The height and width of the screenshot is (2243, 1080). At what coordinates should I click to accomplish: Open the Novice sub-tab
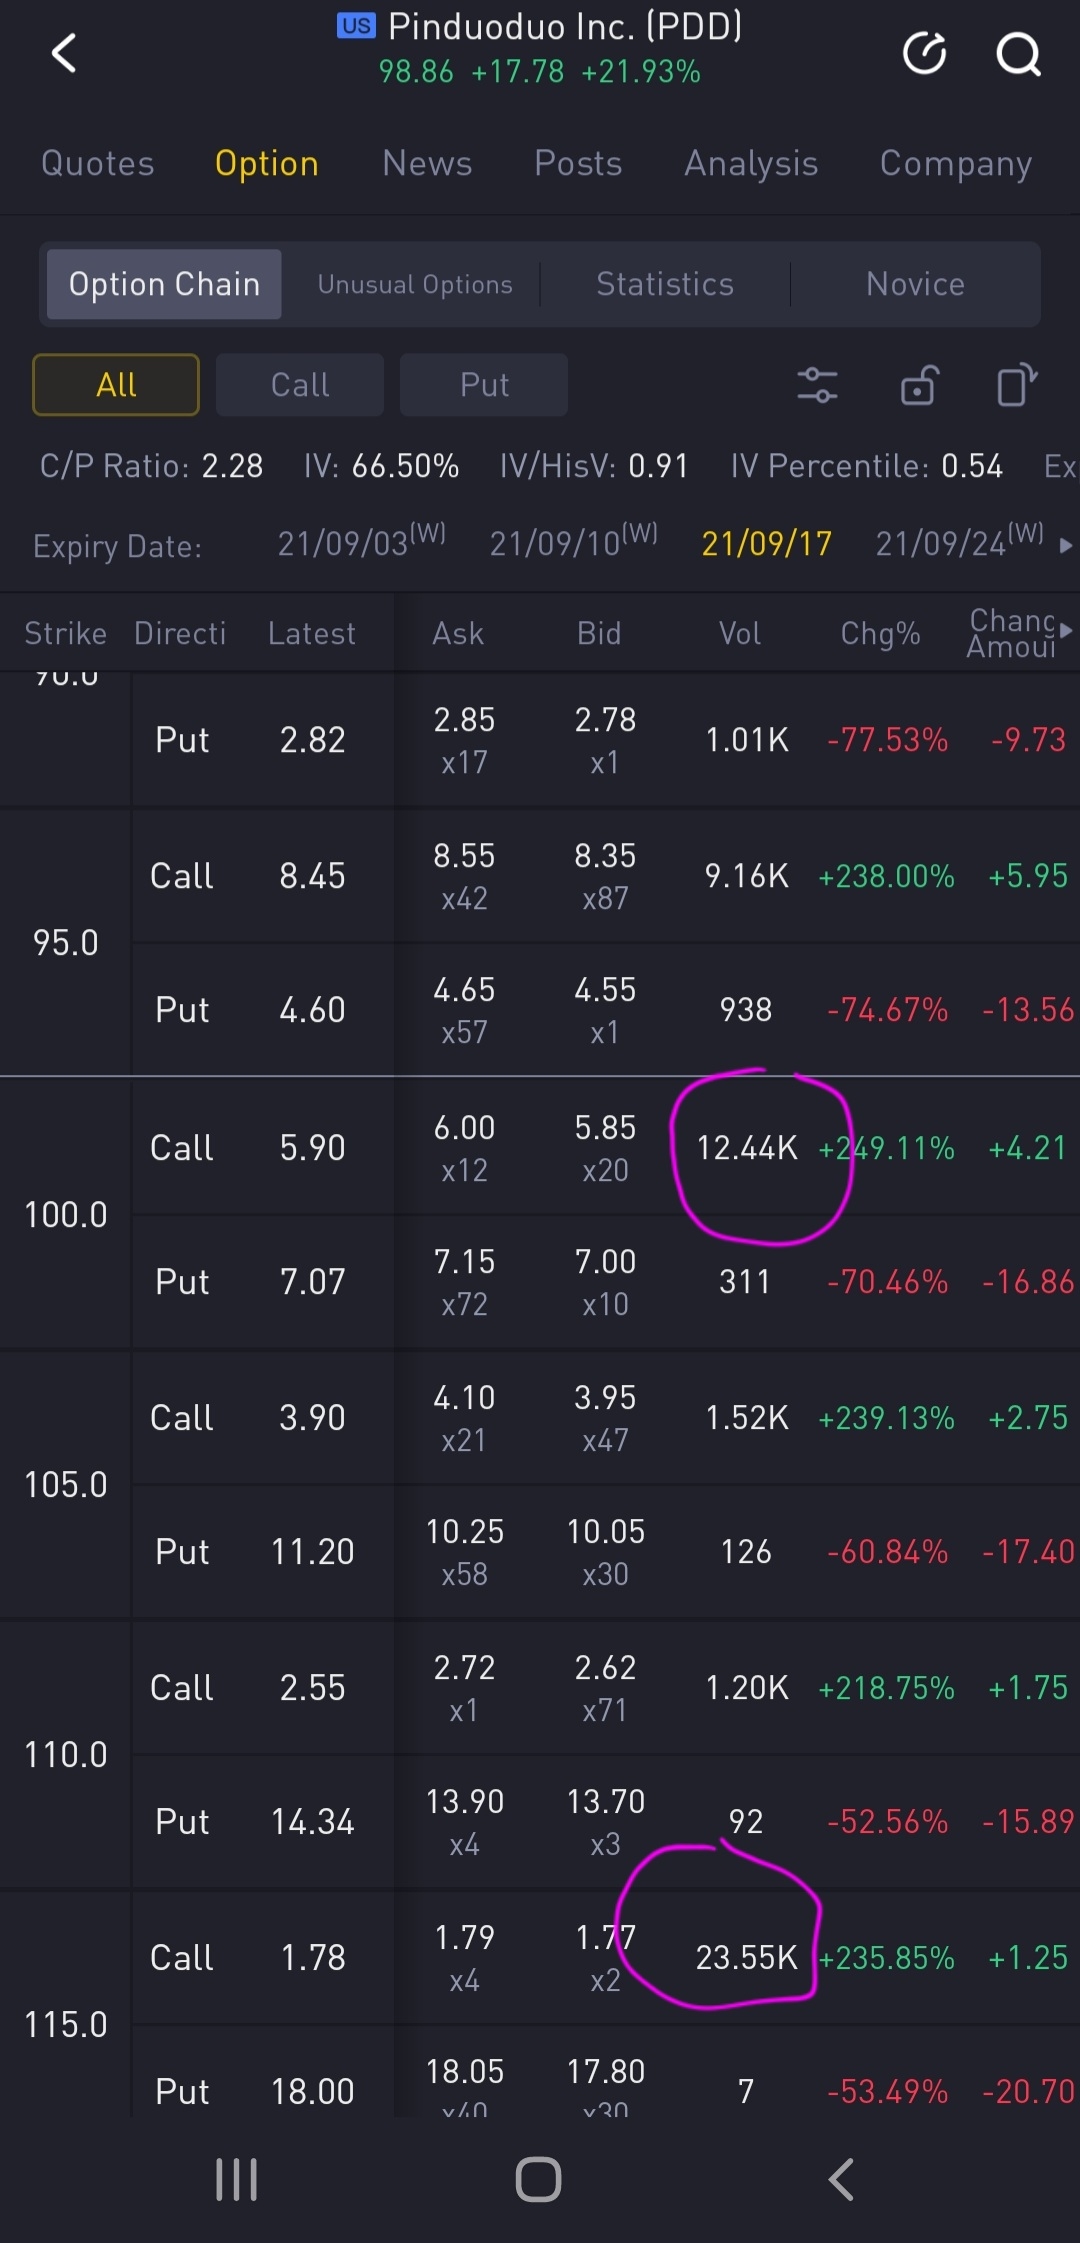(x=915, y=284)
